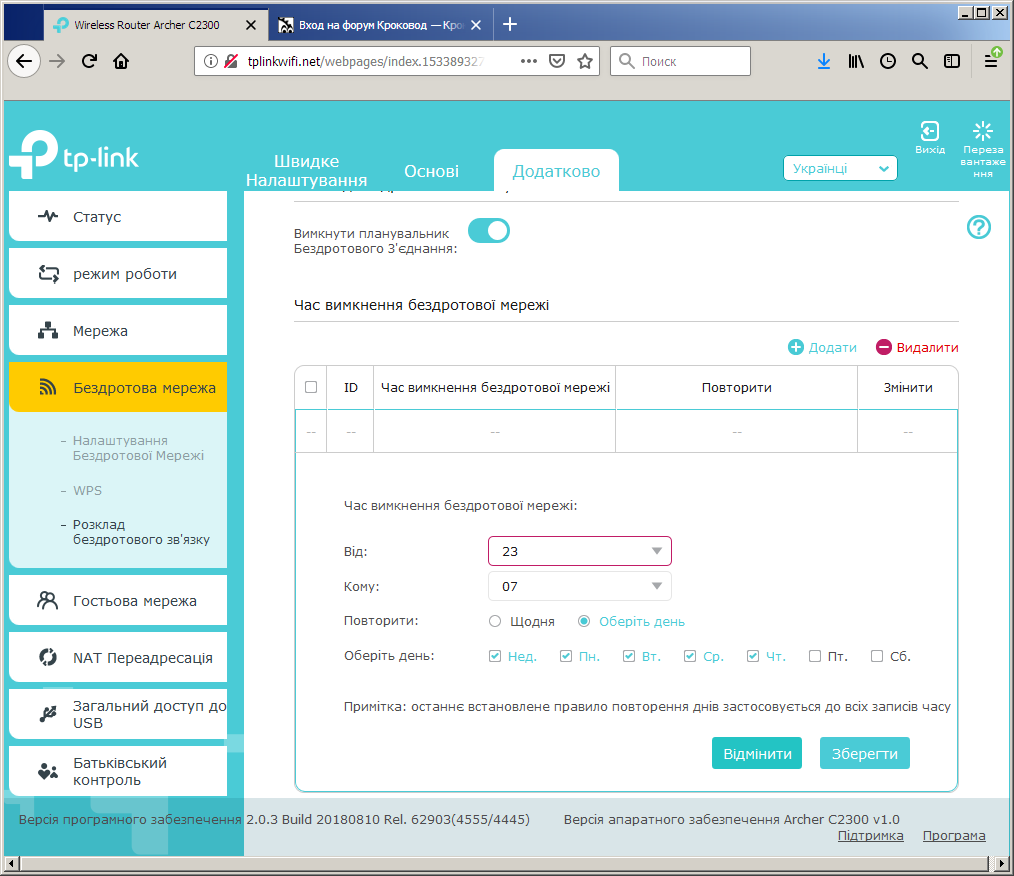Click the Перезавантаження reboot icon

tap(982, 131)
